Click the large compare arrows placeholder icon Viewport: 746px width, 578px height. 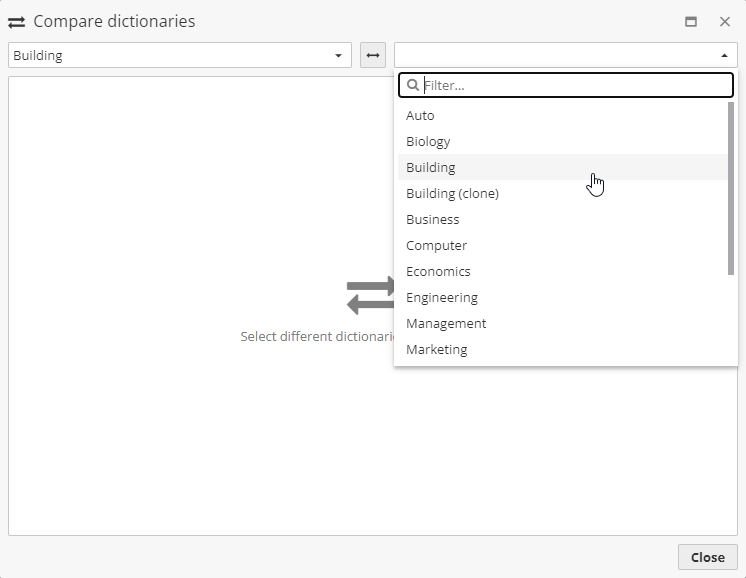[x=370, y=296]
